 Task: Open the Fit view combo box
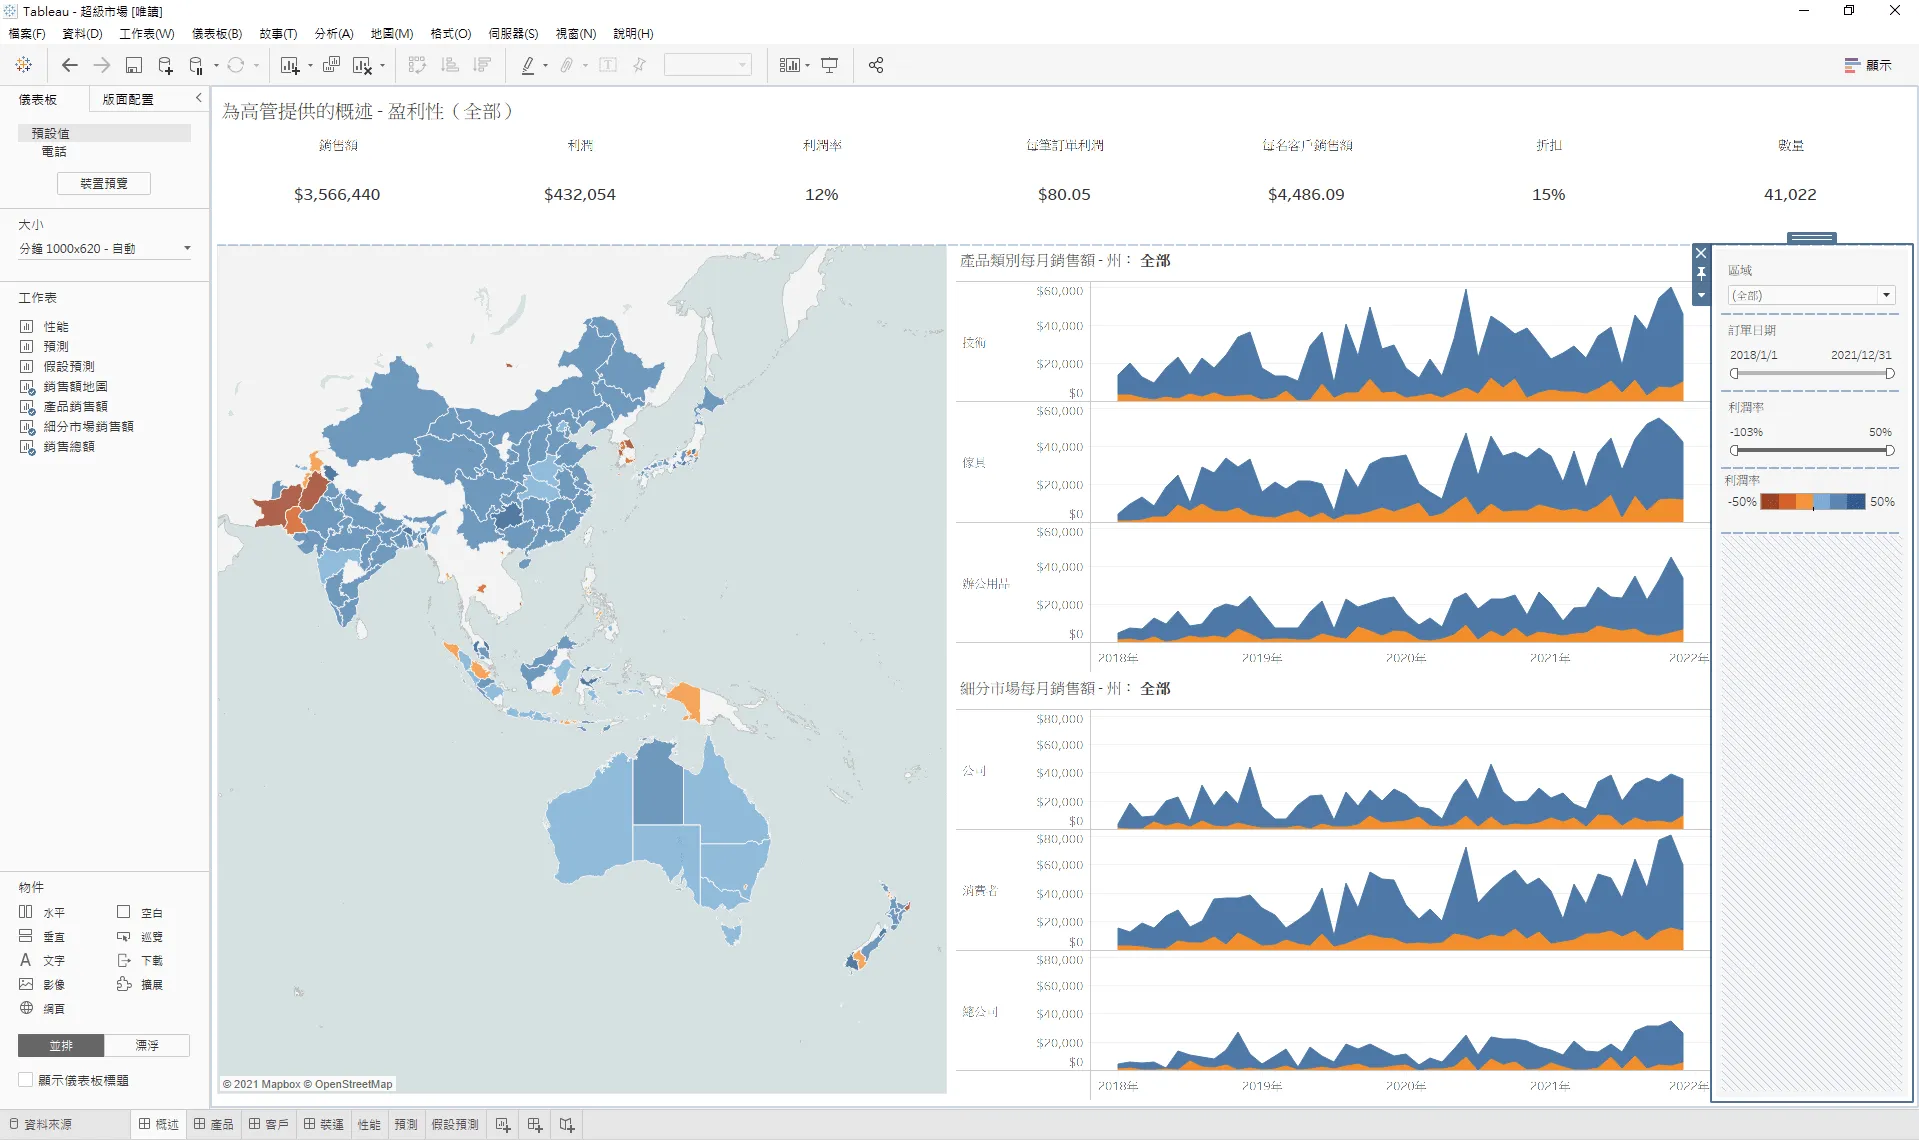tap(707, 65)
